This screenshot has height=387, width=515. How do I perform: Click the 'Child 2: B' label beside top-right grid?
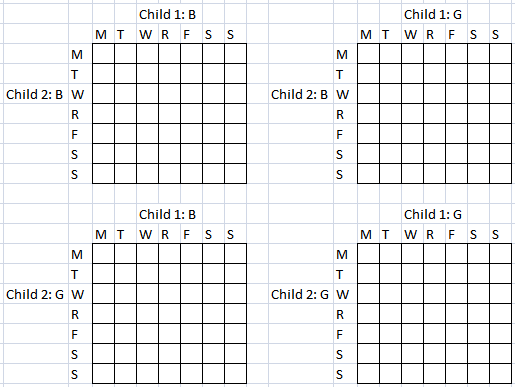(x=300, y=95)
